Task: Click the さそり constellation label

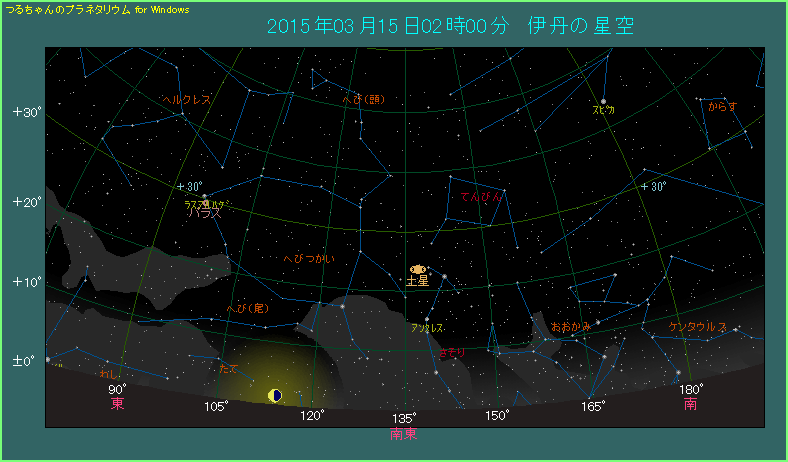Action: pos(451,352)
